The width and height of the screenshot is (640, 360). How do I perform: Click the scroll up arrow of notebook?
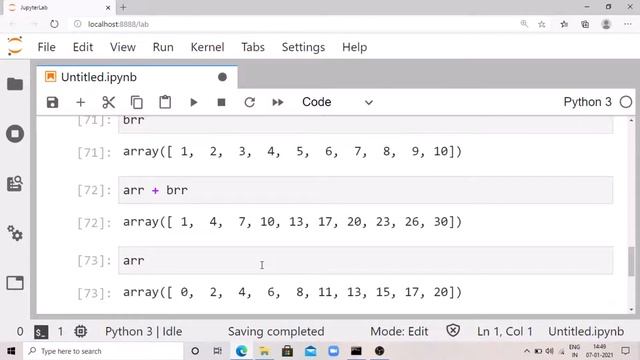631,120
